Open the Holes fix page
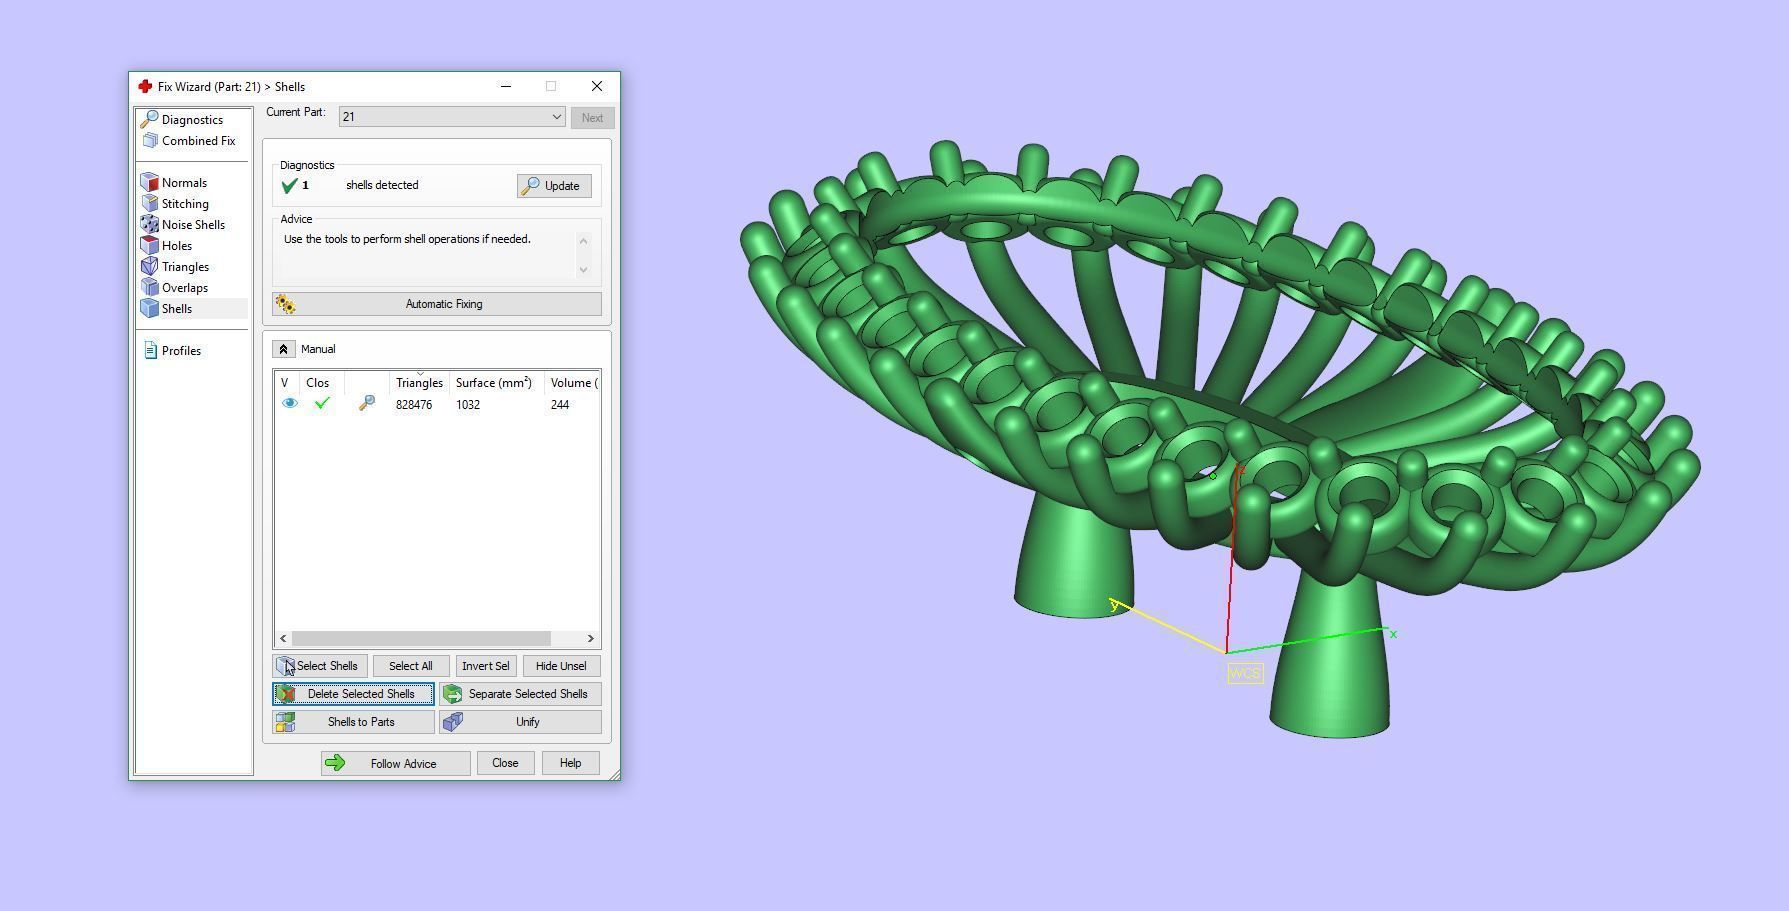The image size is (1789, 911). [x=176, y=246]
